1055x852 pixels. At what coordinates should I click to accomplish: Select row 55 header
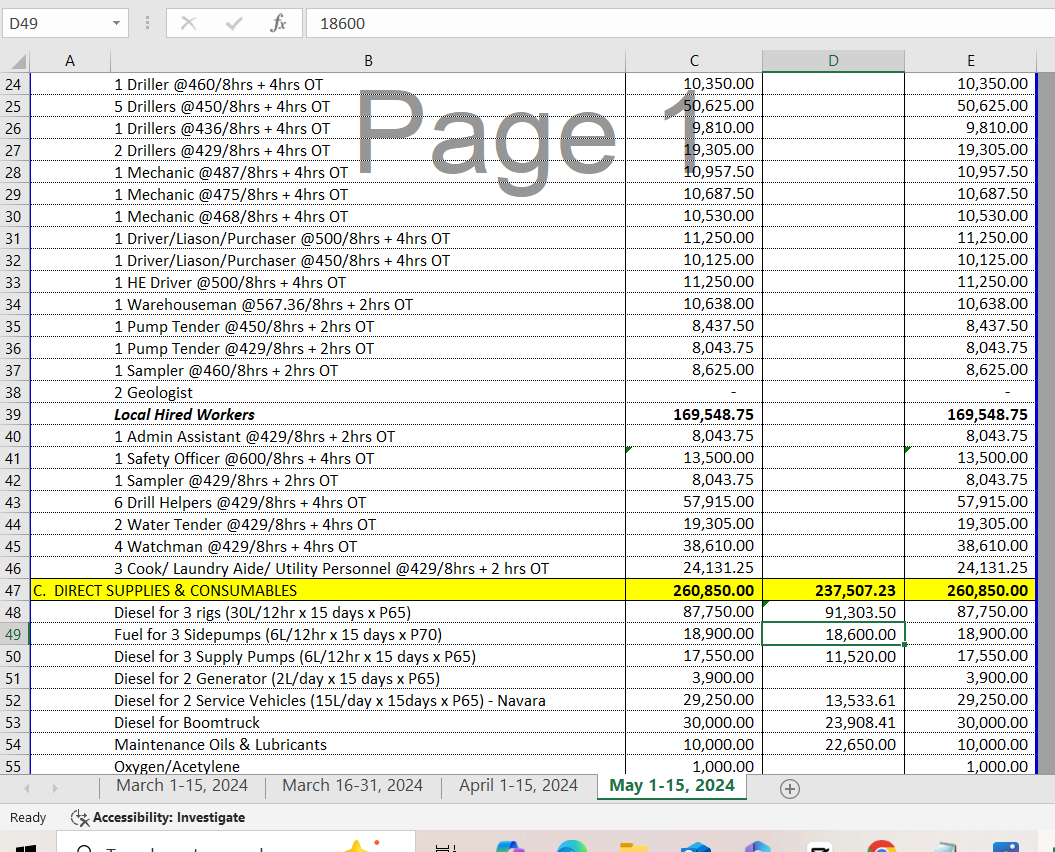point(14,766)
